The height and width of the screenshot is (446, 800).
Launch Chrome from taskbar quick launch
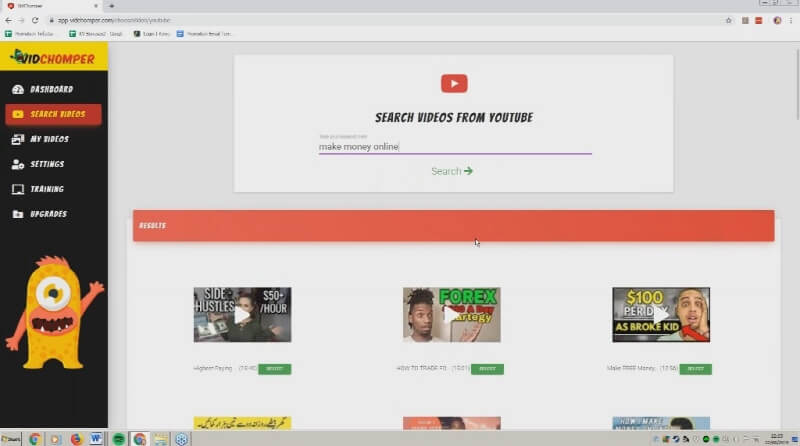tap(35, 439)
